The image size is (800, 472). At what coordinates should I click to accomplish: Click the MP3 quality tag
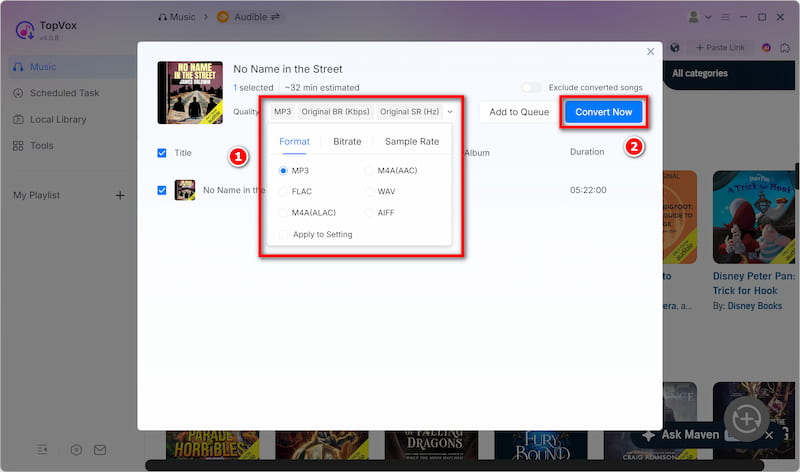tap(283, 112)
